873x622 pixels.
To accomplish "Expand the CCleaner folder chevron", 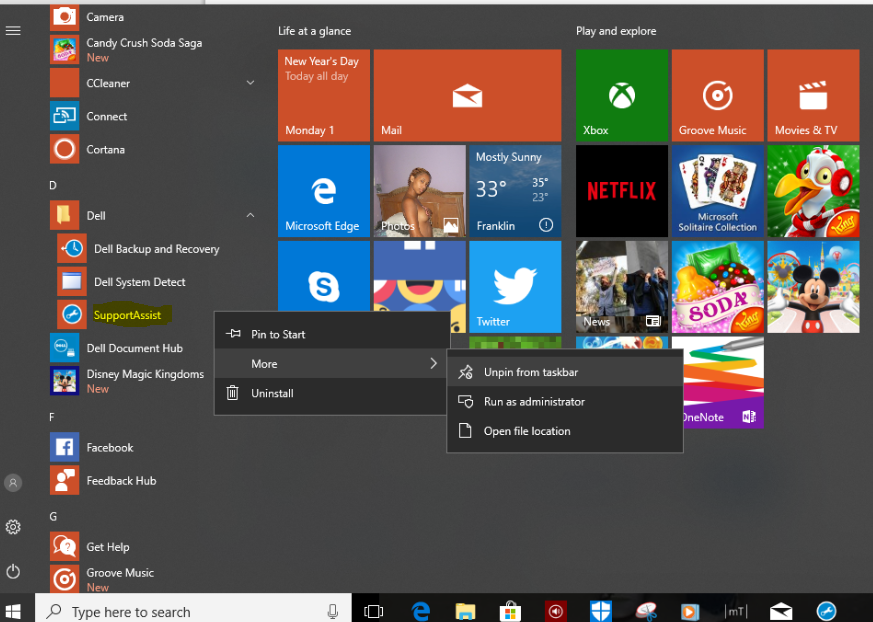I will click(251, 83).
